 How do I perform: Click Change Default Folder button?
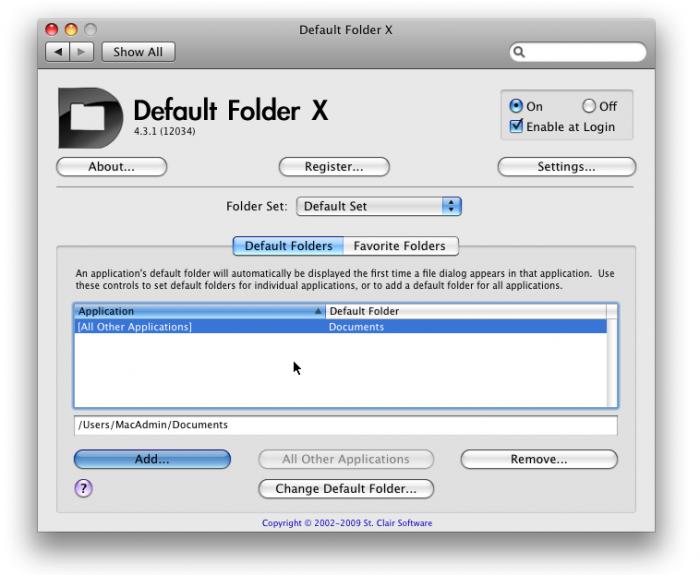[346, 489]
